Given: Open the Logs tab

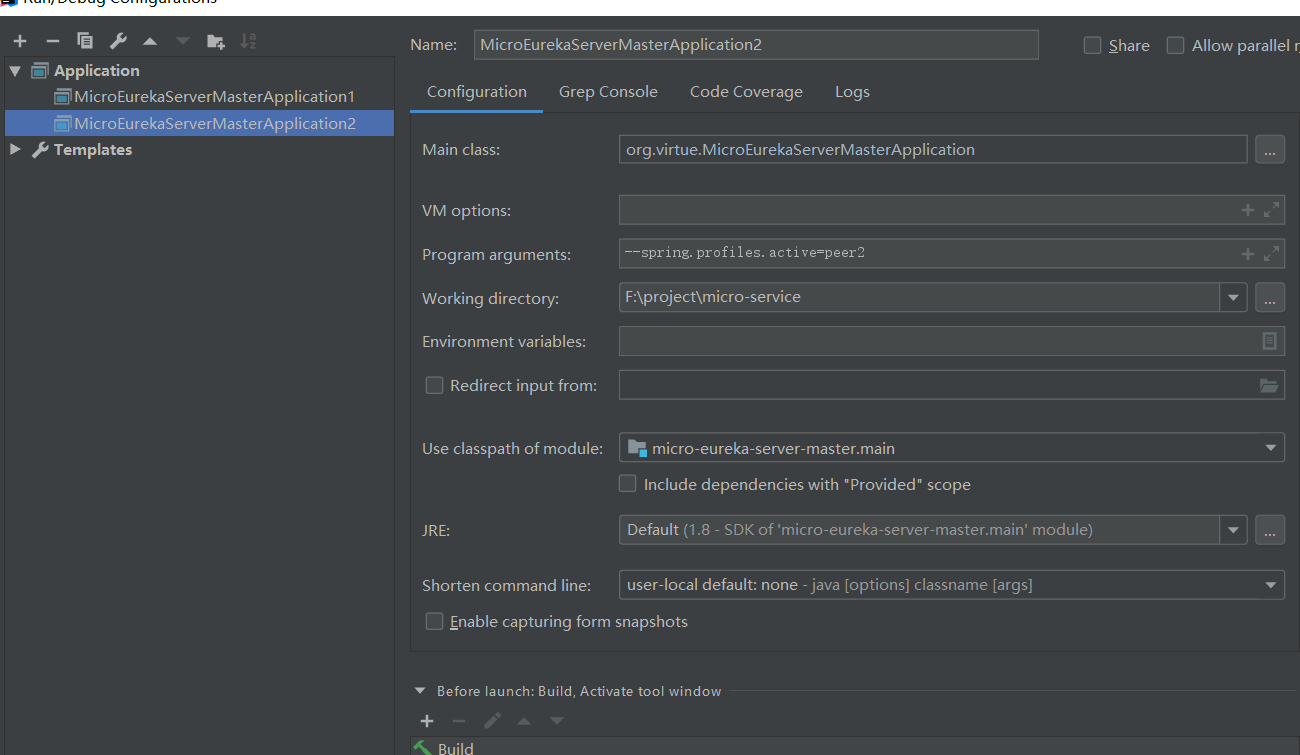Looking at the screenshot, I should point(852,92).
